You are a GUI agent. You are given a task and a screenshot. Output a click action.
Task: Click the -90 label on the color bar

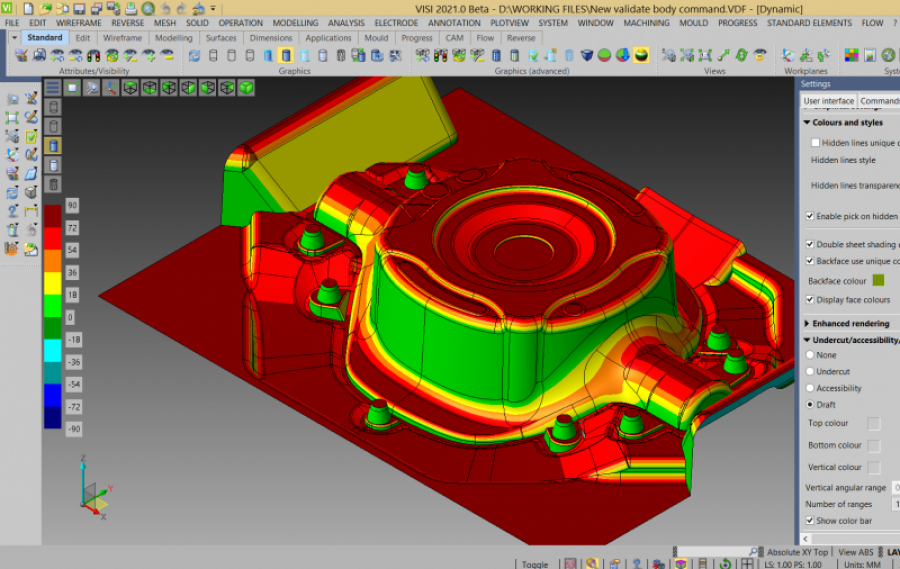tap(73, 429)
